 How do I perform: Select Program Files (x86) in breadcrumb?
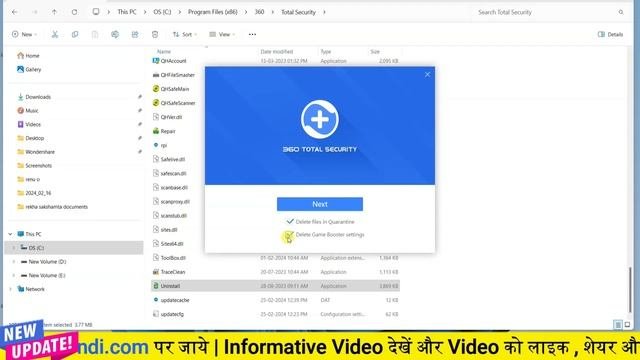click(x=213, y=12)
